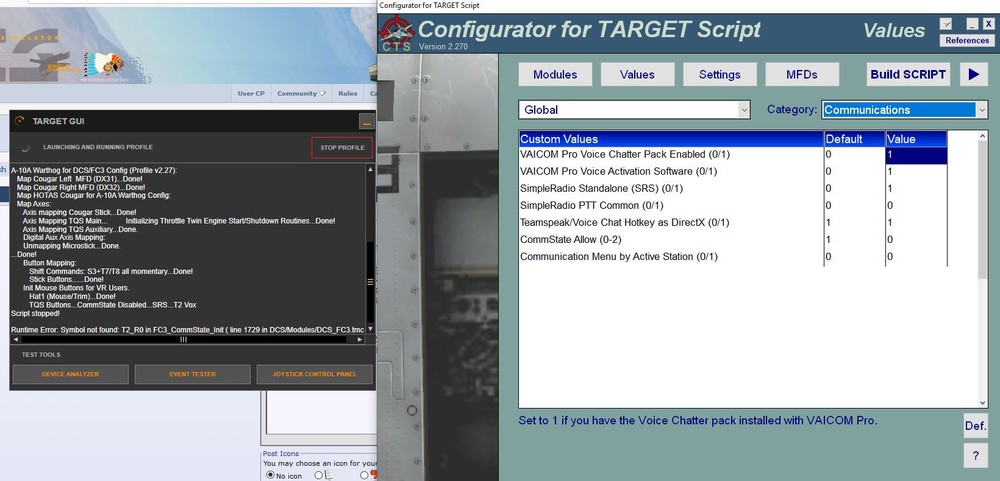Run the script with the play arrow button
Image resolution: width=1000 pixels, height=481 pixels.
pos(973,75)
